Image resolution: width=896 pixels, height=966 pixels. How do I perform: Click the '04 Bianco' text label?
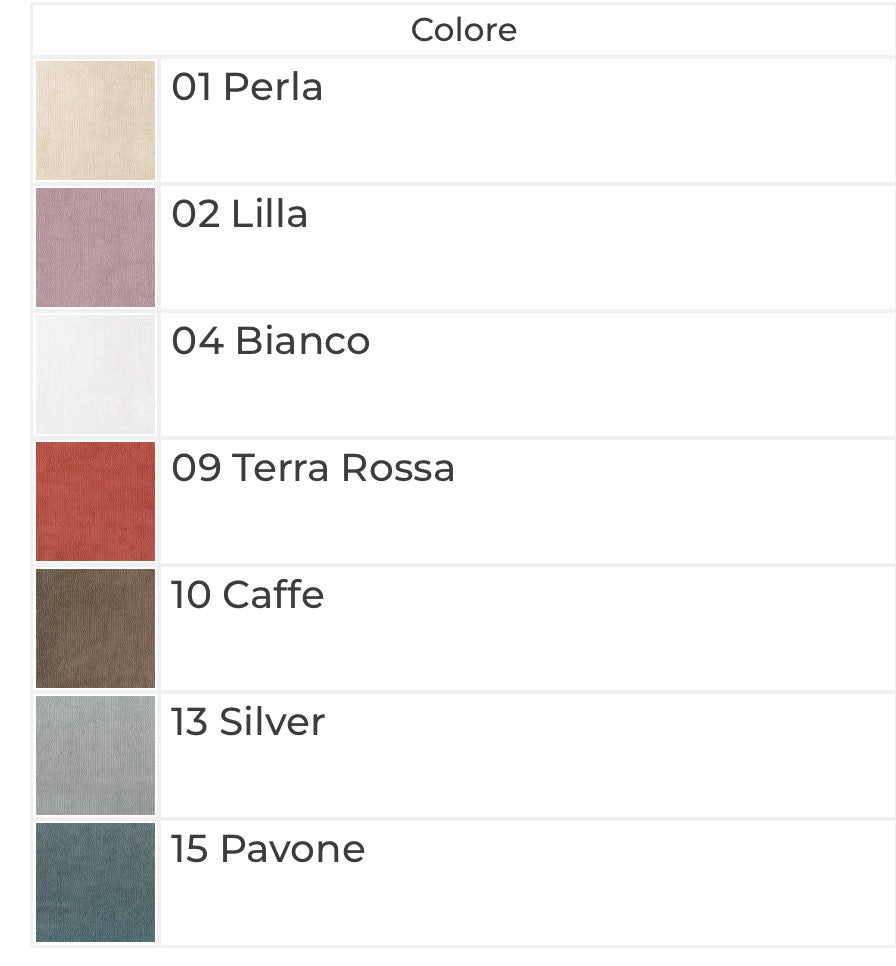click(271, 341)
